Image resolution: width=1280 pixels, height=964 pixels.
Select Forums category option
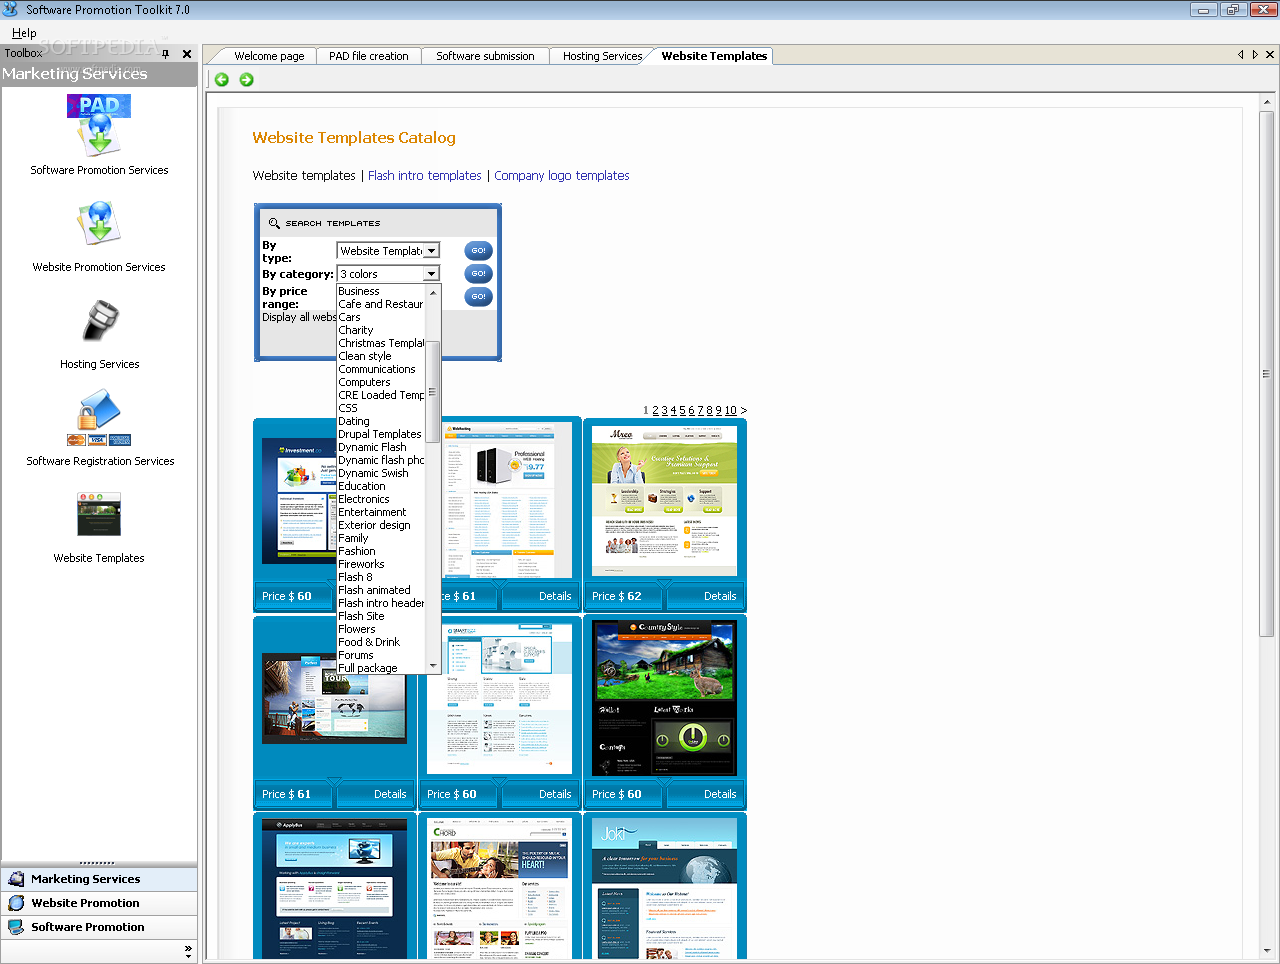tap(382, 655)
